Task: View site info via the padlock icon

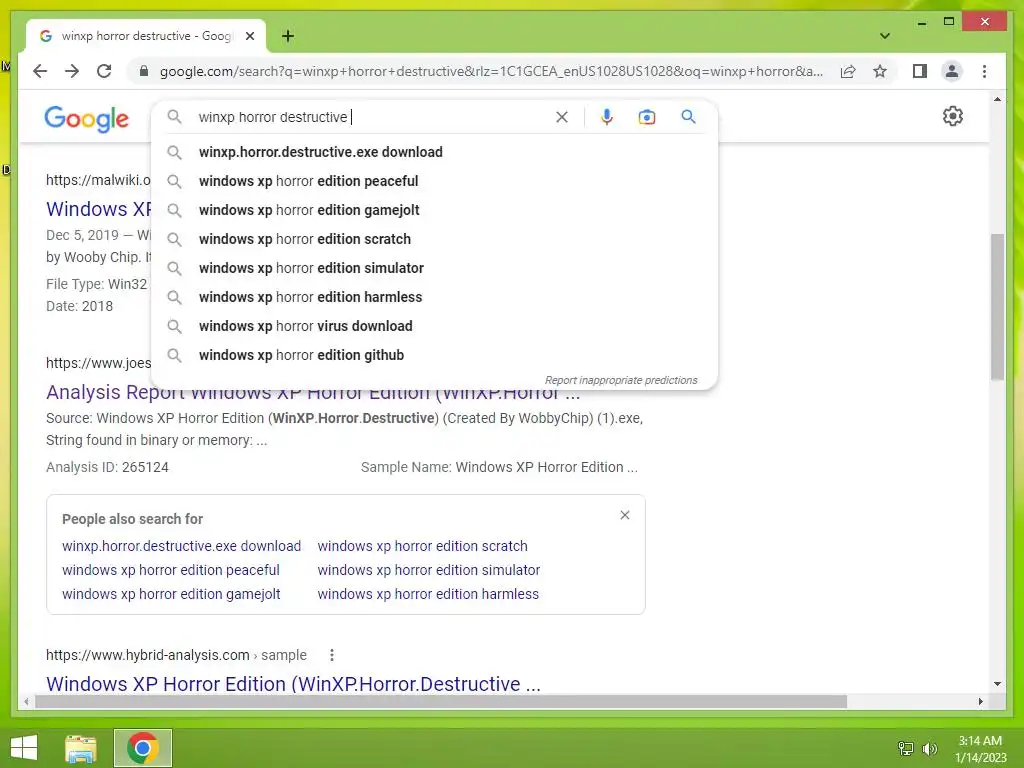Action: pos(144,71)
